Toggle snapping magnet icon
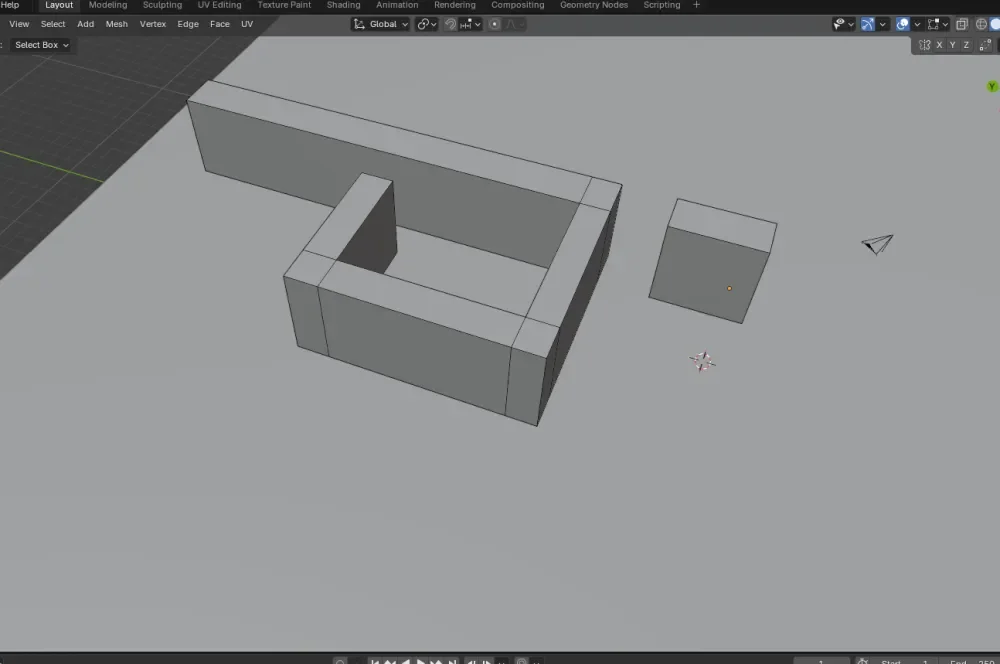Screen dimensions: 1000x664 (x=450, y=24)
